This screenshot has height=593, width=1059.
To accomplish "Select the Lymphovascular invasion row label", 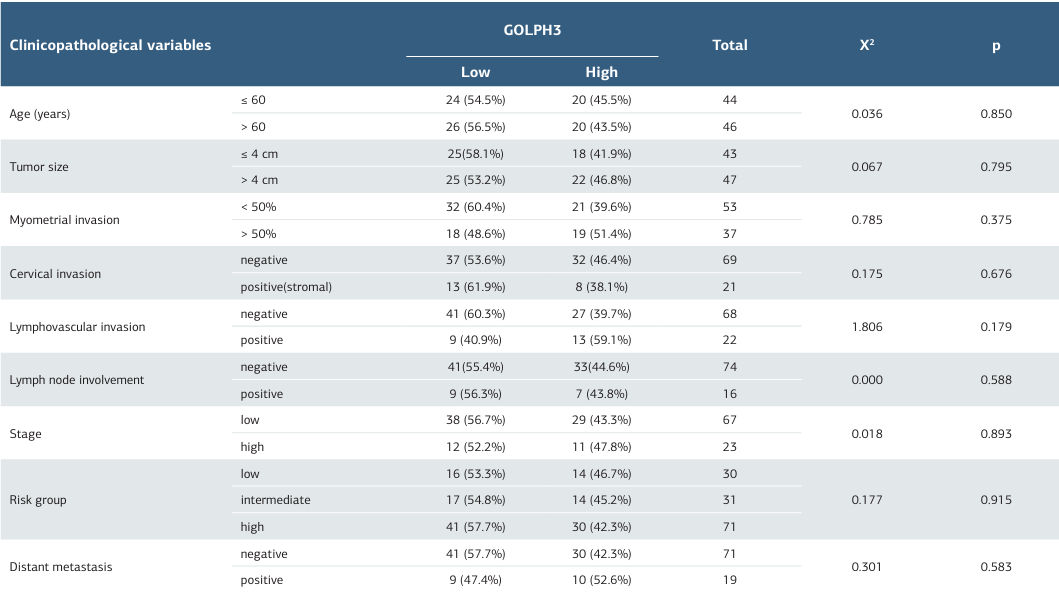I will pyautogui.click(x=77, y=327).
